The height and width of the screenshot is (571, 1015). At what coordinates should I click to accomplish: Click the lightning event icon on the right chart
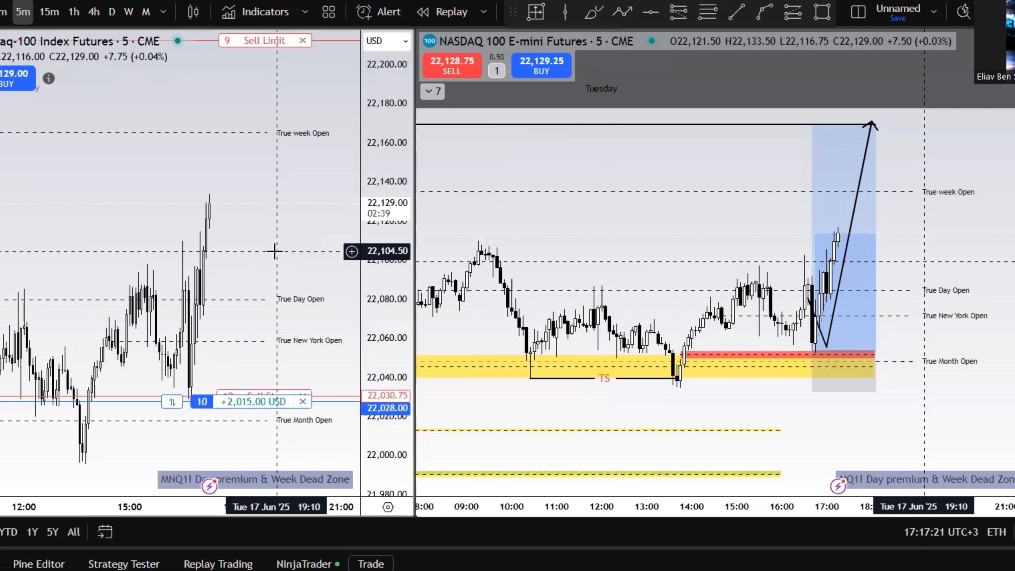[x=838, y=486]
